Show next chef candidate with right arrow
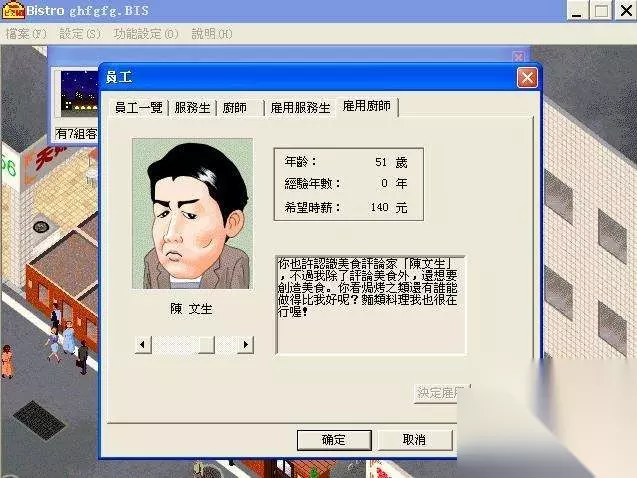This screenshot has width=637, height=478. pos(245,345)
